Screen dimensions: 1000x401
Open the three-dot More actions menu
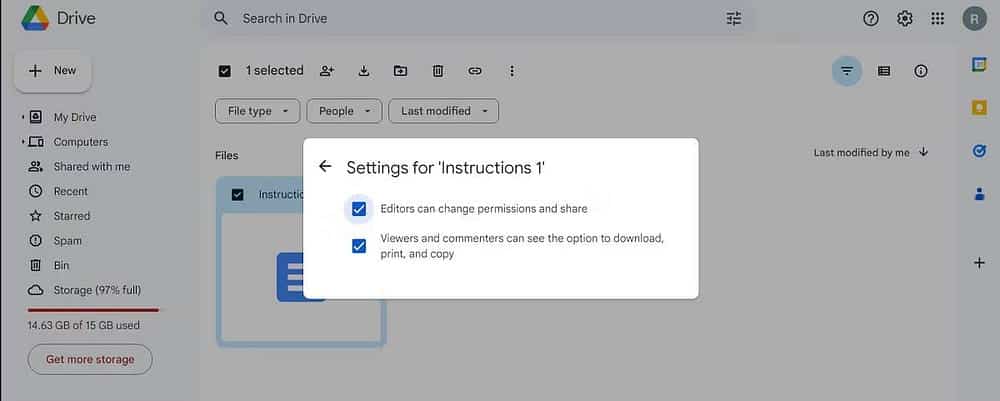(511, 71)
